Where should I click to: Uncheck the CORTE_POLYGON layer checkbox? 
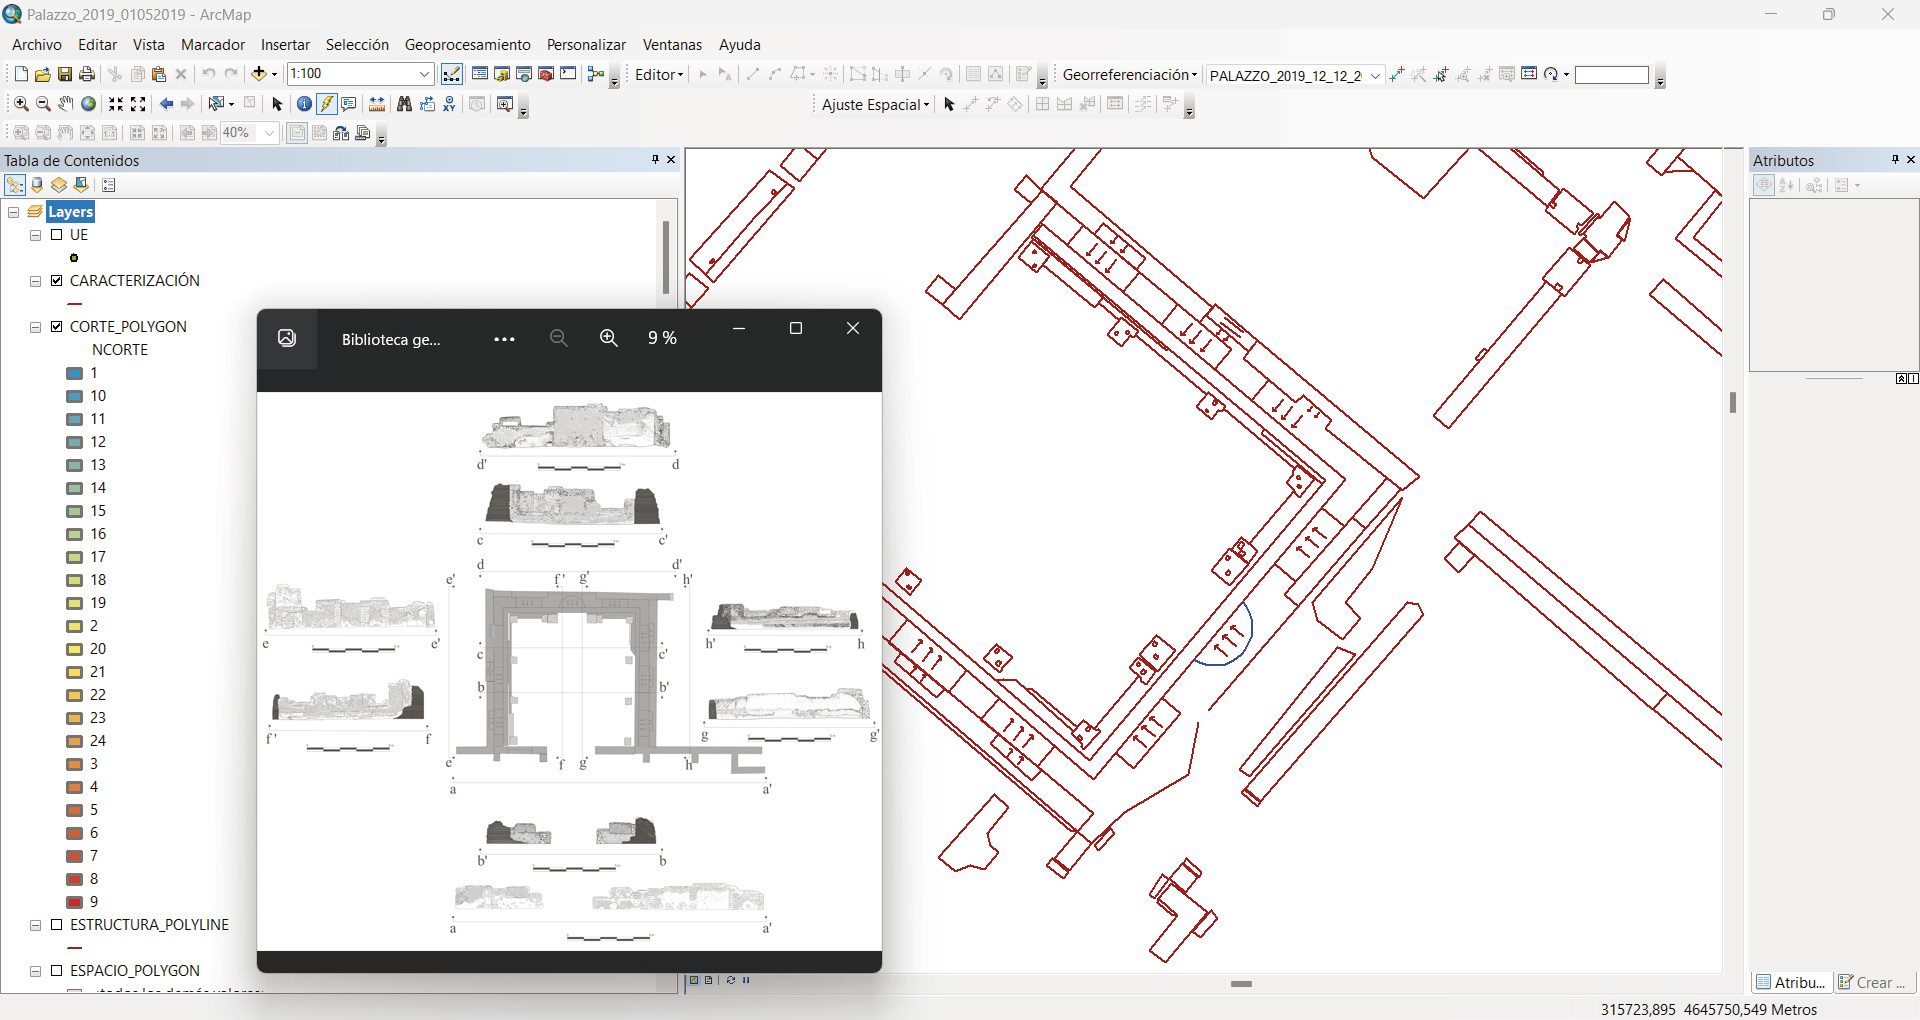pos(57,327)
